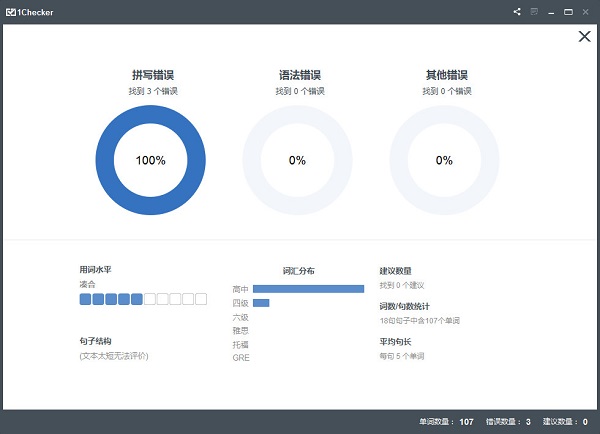Open the feedback message icon
Image resolution: width=600 pixels, height=434 pixels.
[534, 12]
